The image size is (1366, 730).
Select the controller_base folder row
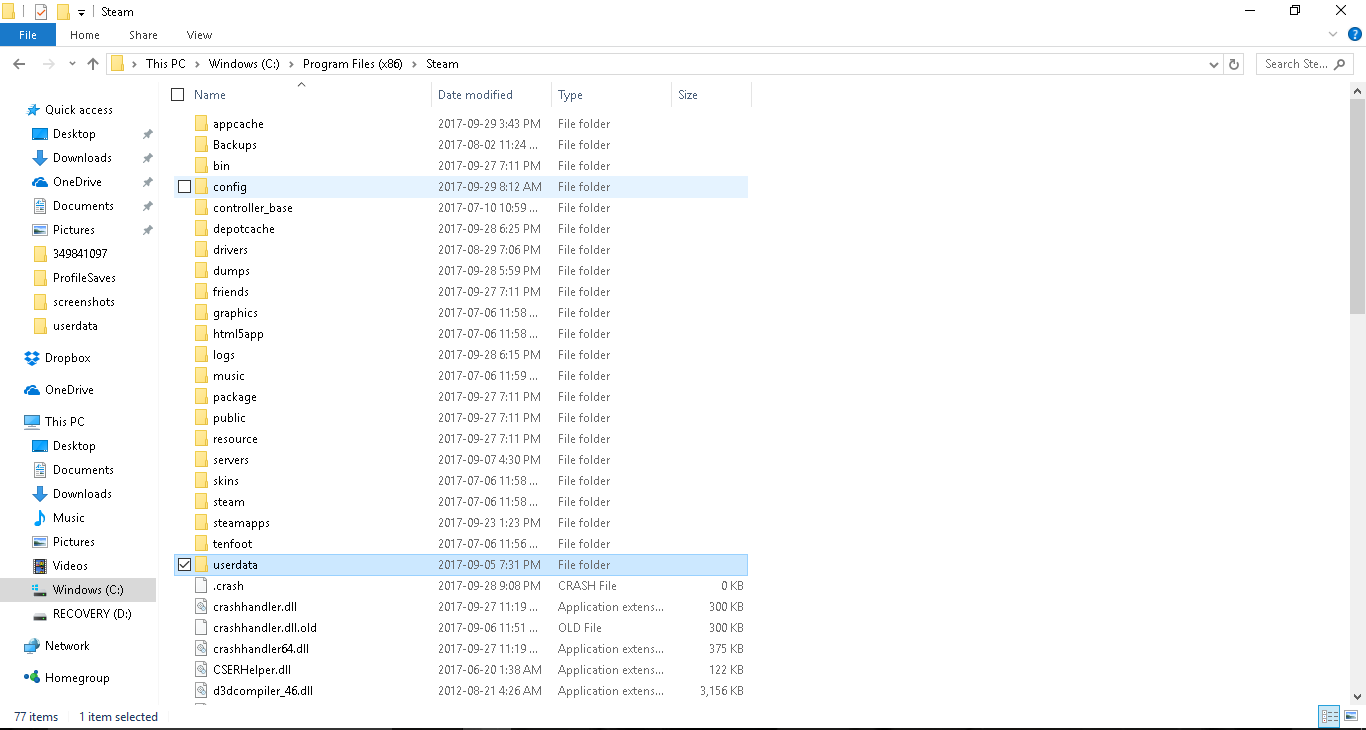point(461,208)
